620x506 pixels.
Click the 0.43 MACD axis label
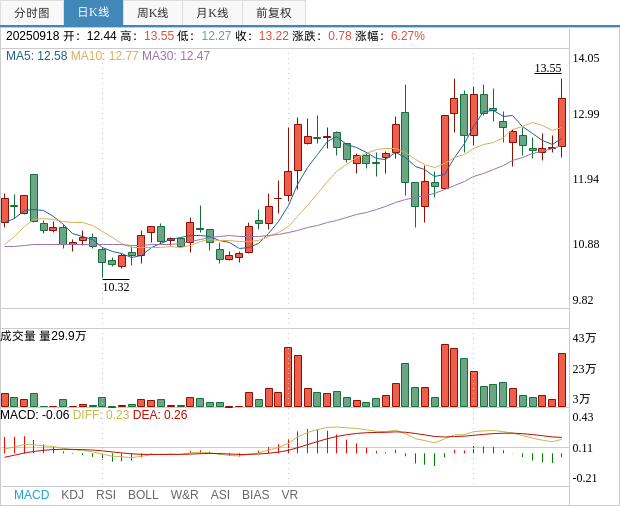[x=583, y=417]
